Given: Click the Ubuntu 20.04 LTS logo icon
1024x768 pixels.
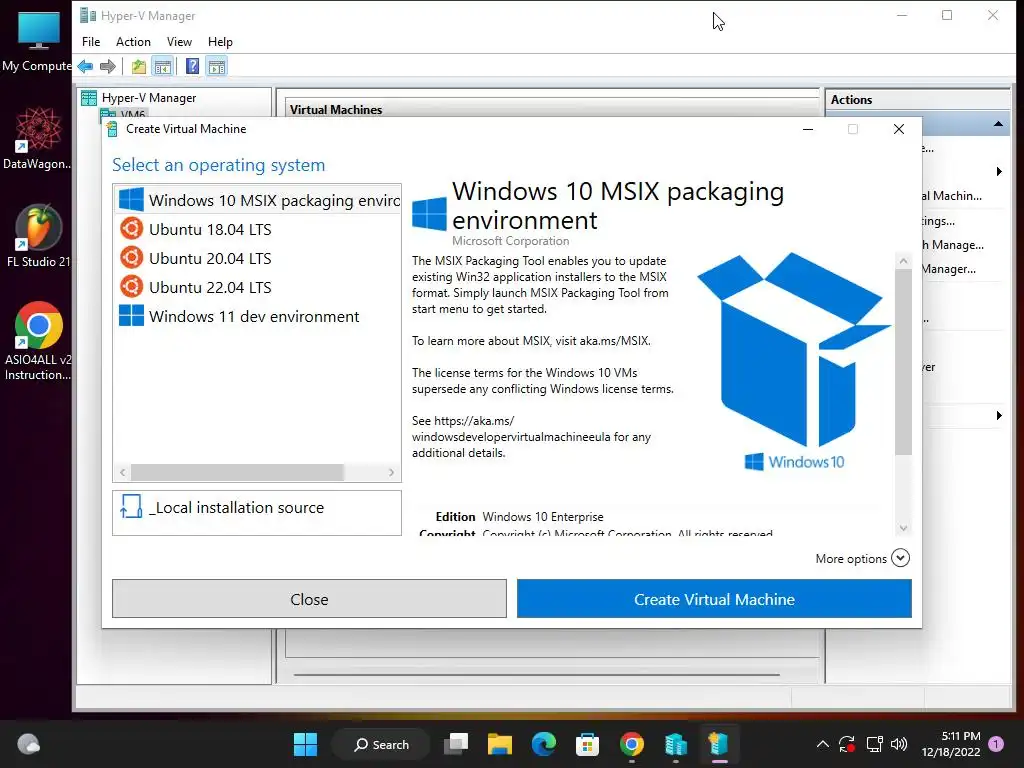Looking at the screenshot, I should 131,257.
